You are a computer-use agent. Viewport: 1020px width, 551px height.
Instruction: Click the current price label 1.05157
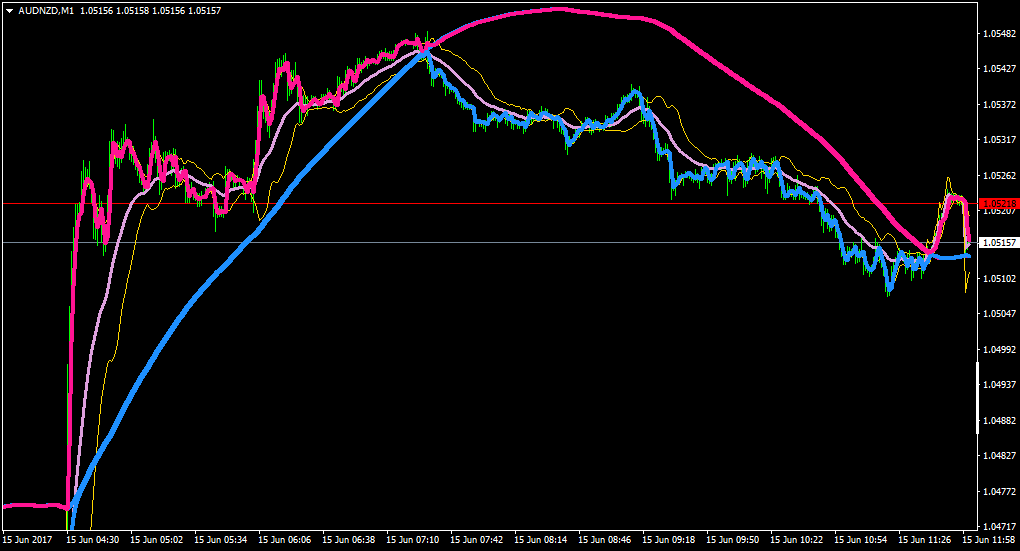click(999, 243)
